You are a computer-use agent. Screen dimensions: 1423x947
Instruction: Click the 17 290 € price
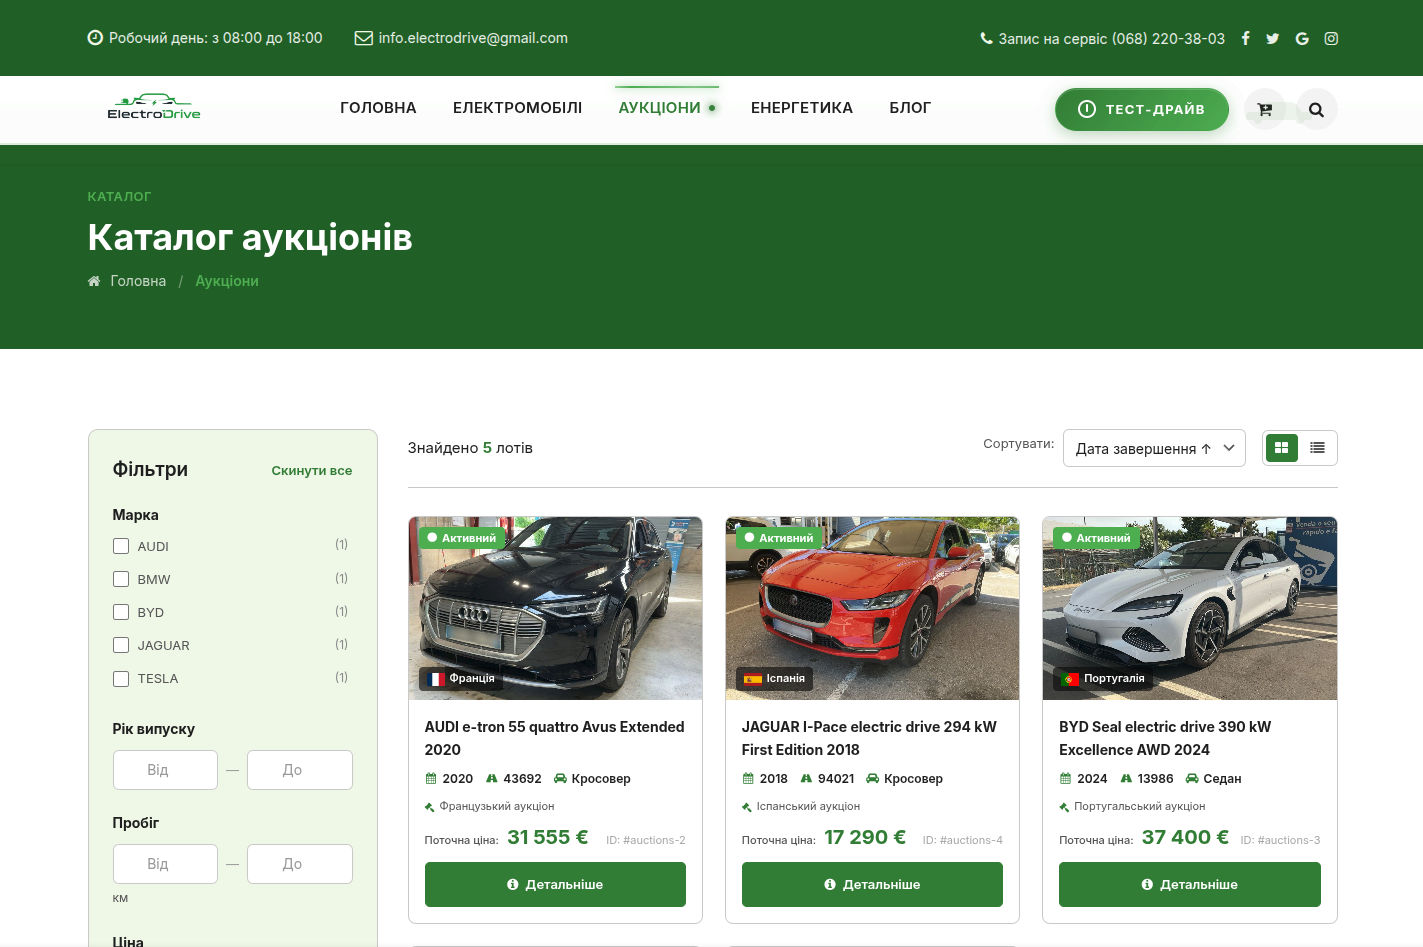(865, 837)
